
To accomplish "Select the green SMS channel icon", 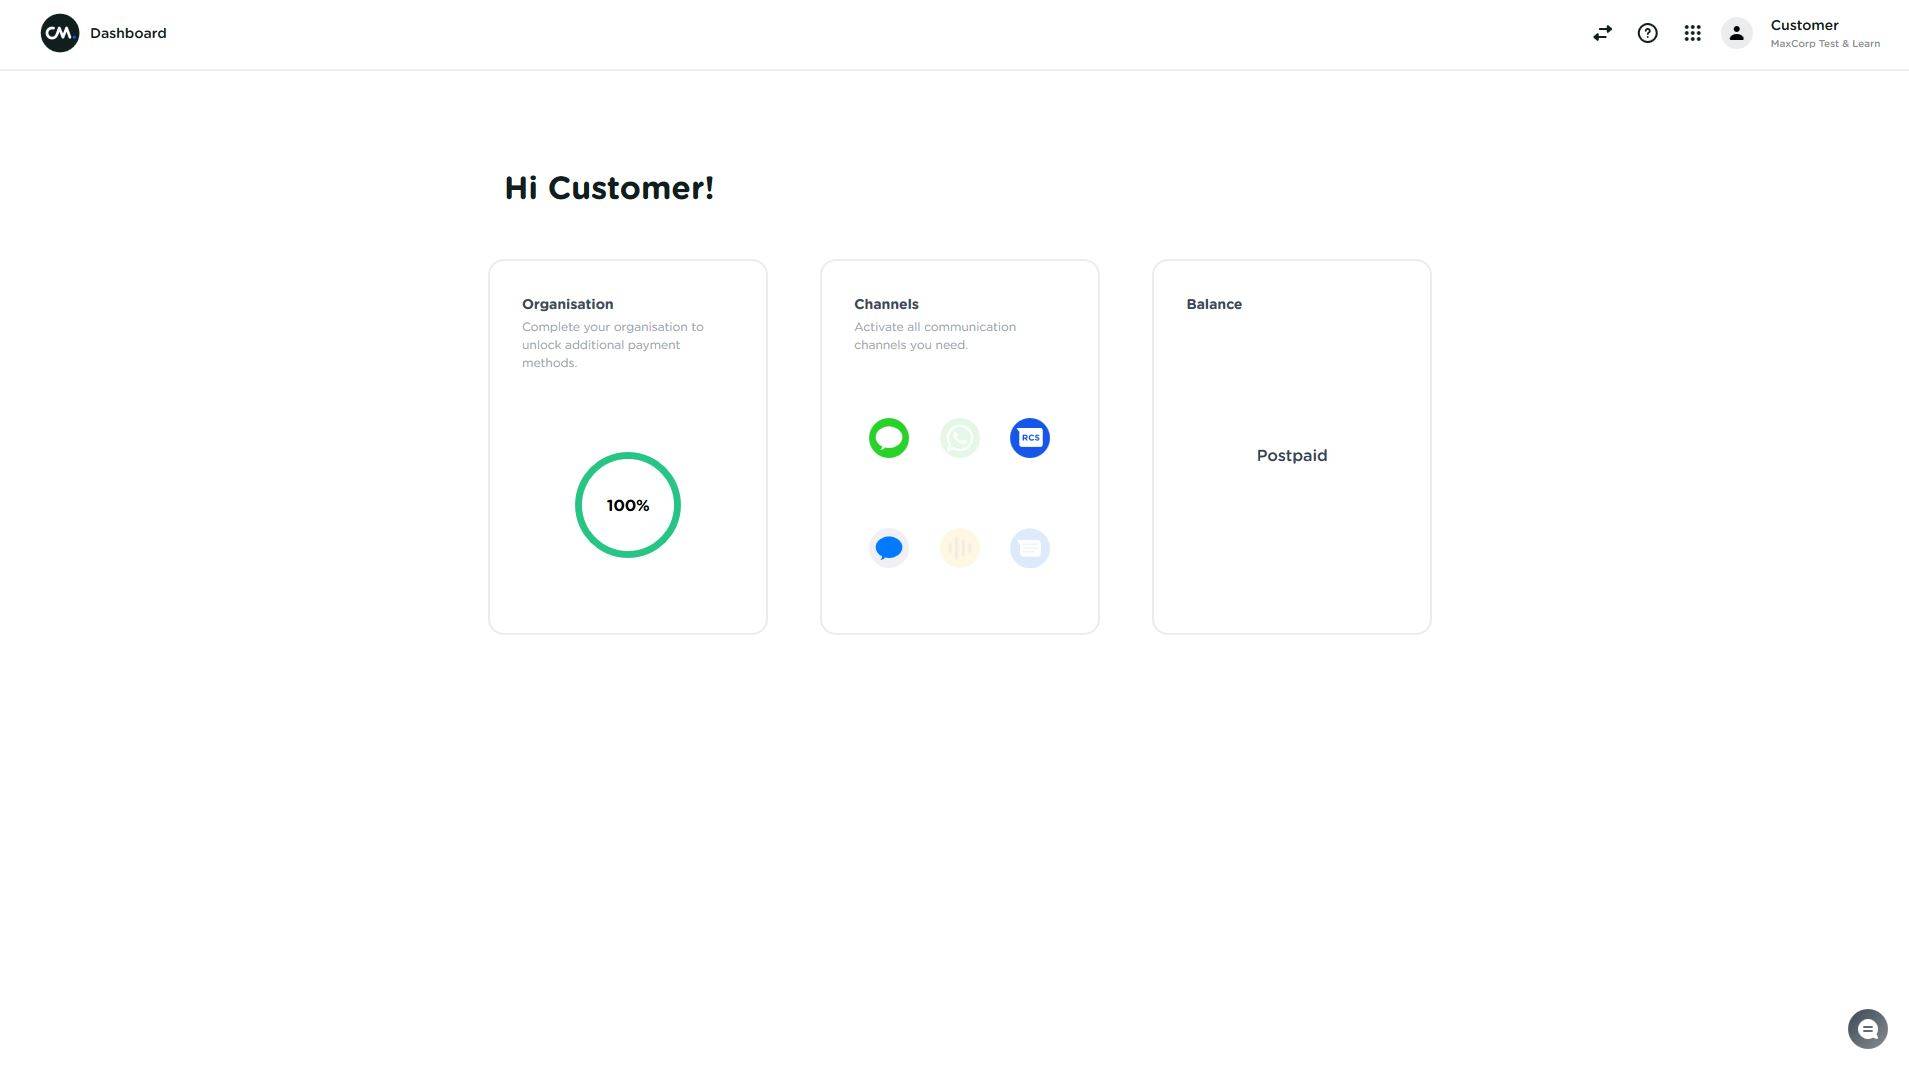I will (888, 438).
